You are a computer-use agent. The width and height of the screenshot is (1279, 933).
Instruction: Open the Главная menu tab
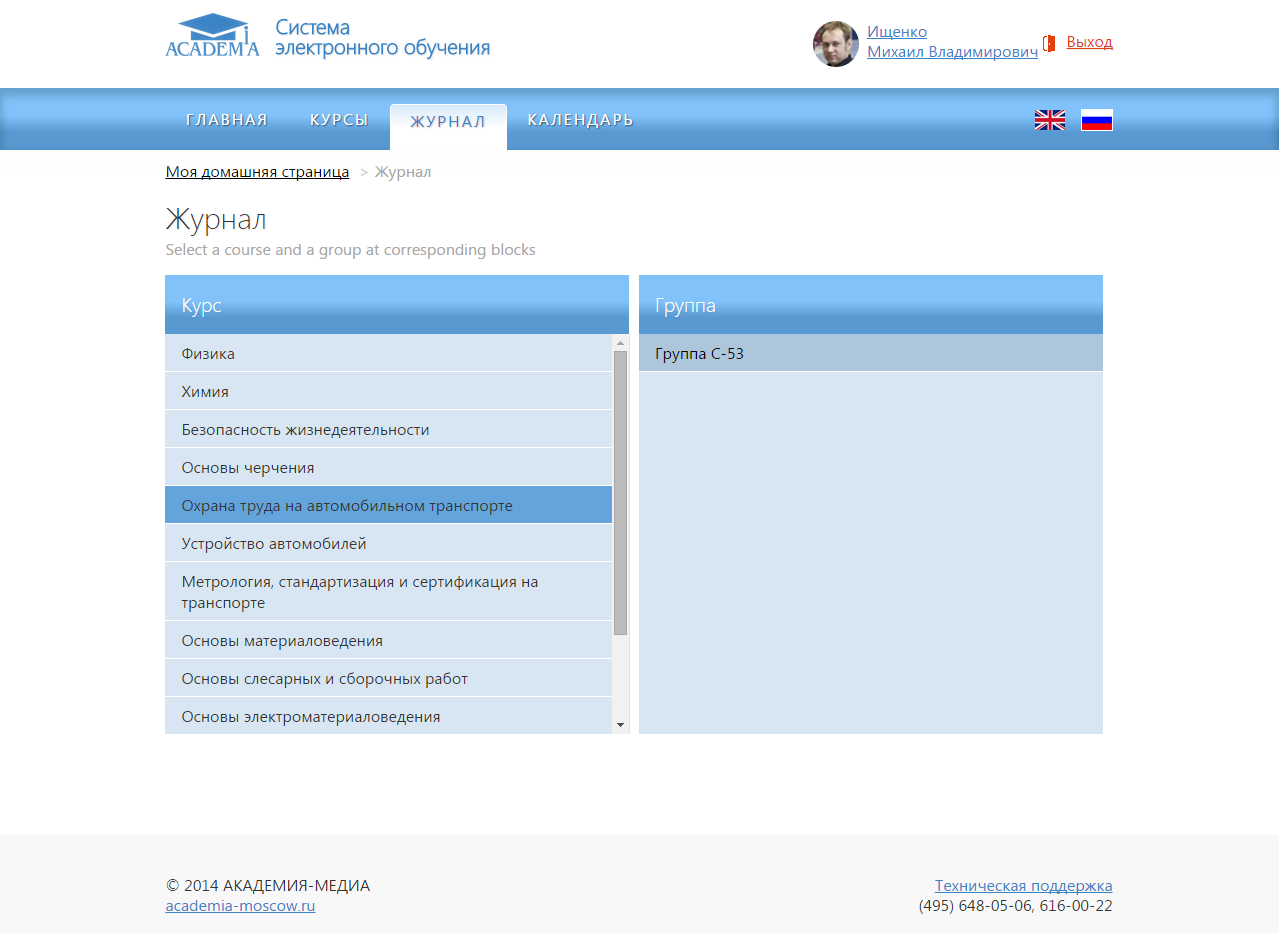(227, 120)
